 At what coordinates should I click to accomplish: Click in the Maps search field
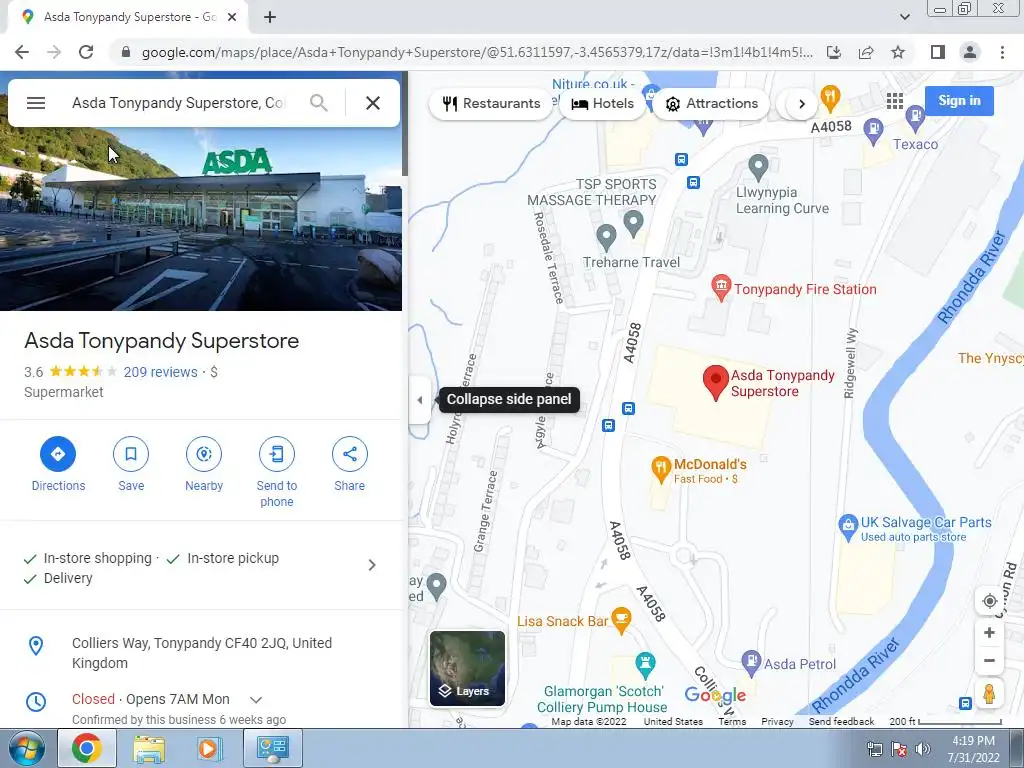click(x=179, y=103)
